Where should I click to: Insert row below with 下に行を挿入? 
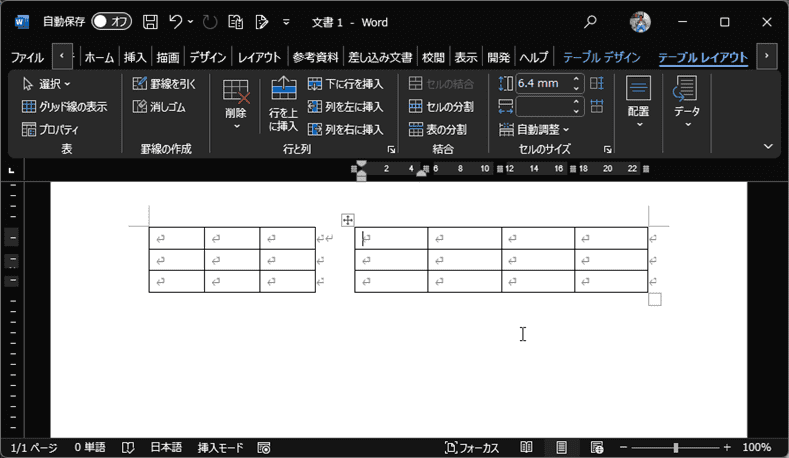[345, 84]
